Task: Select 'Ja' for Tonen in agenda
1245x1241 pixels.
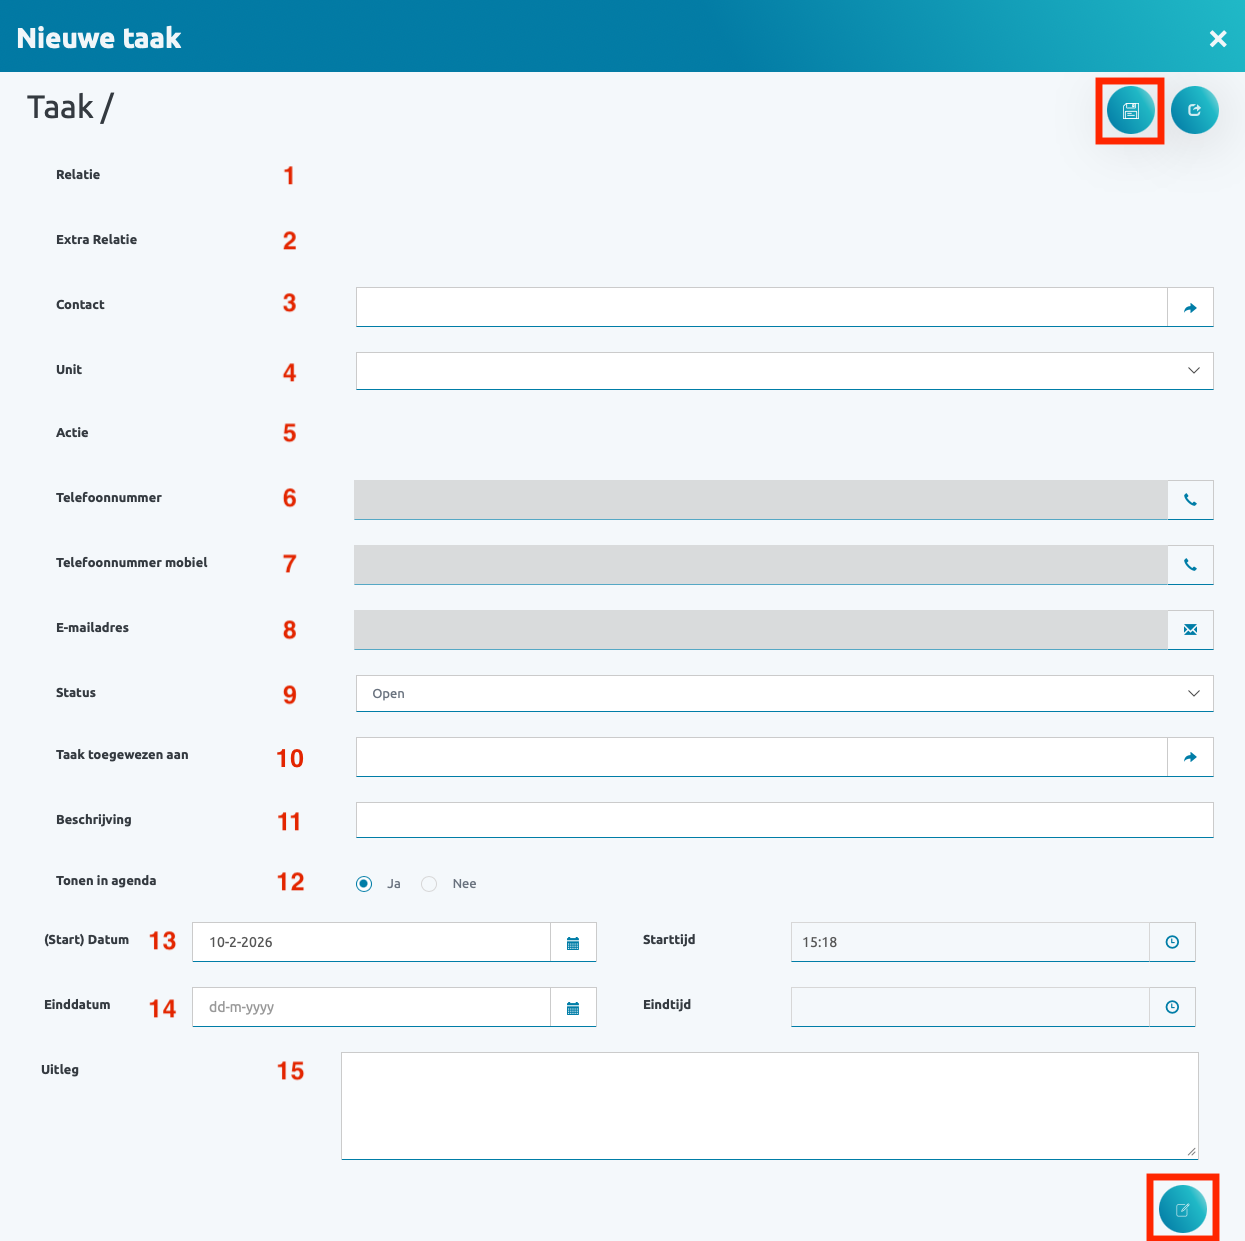Action: point(364,884)
